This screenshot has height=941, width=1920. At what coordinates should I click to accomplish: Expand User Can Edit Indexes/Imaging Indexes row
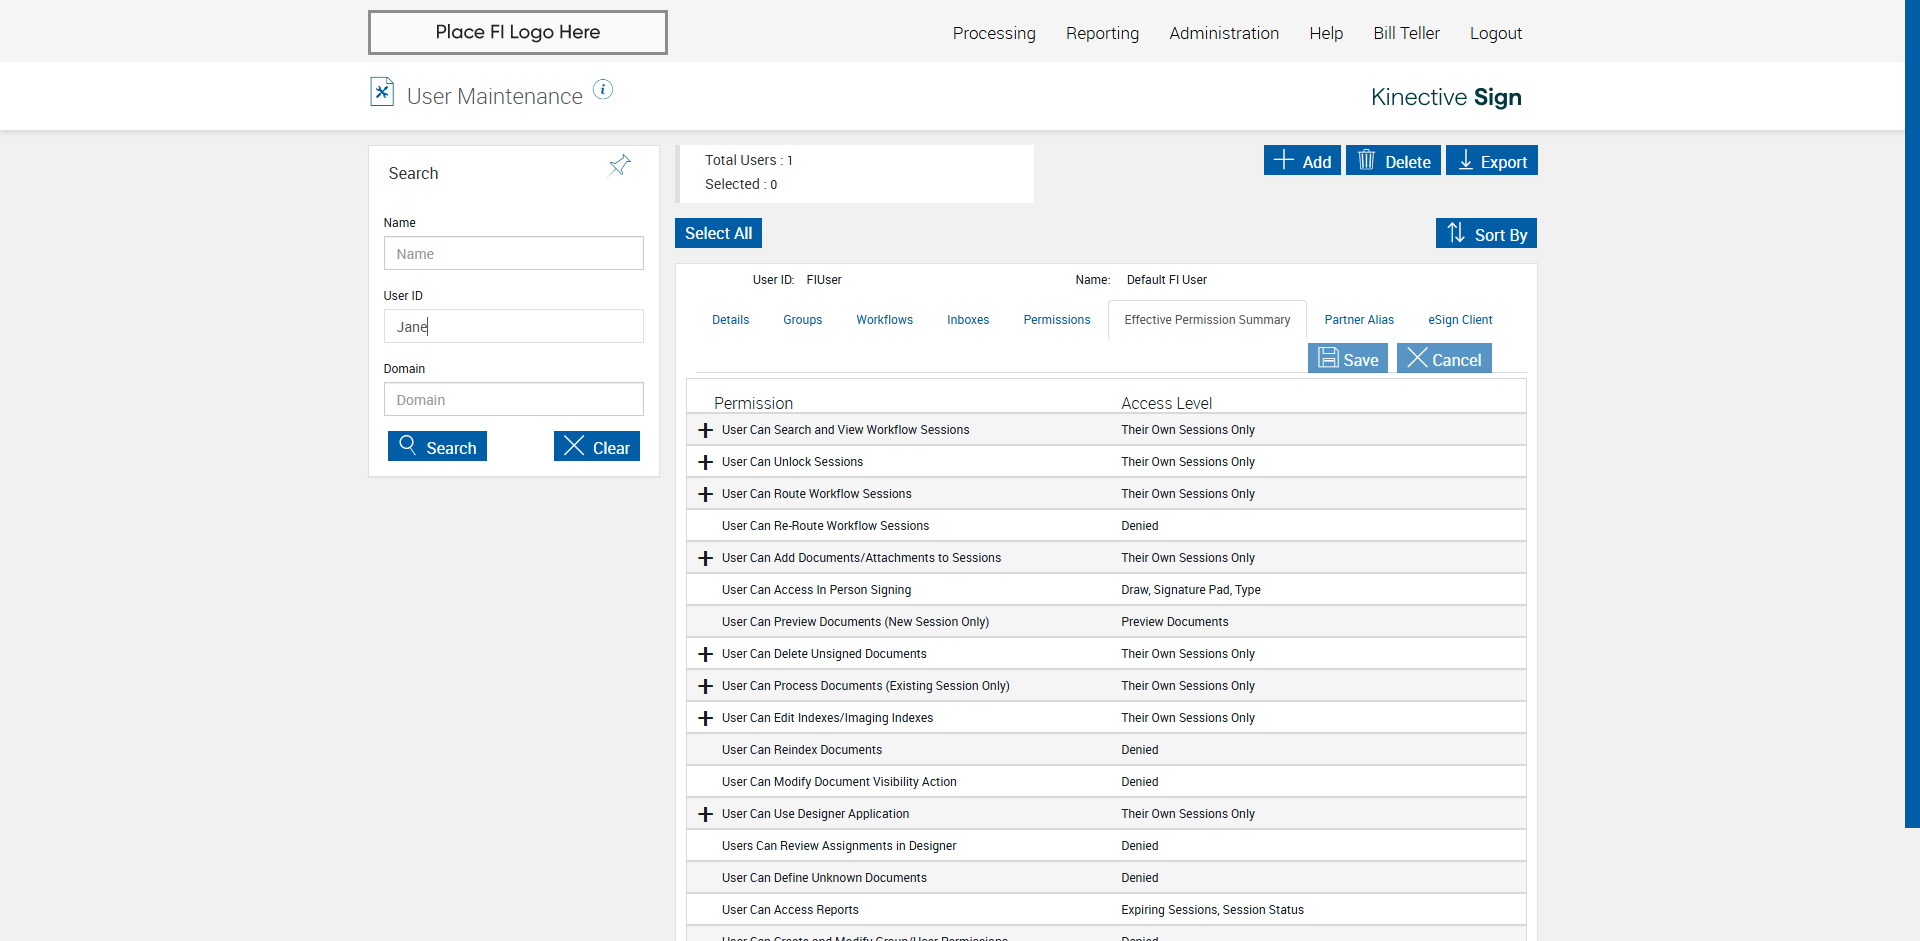705,718
